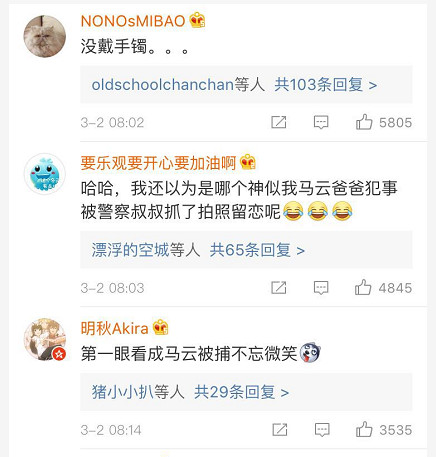Open username 要乐观要开心要加油啊
This screenshot has height=457, width=436.
pos(158,163)
